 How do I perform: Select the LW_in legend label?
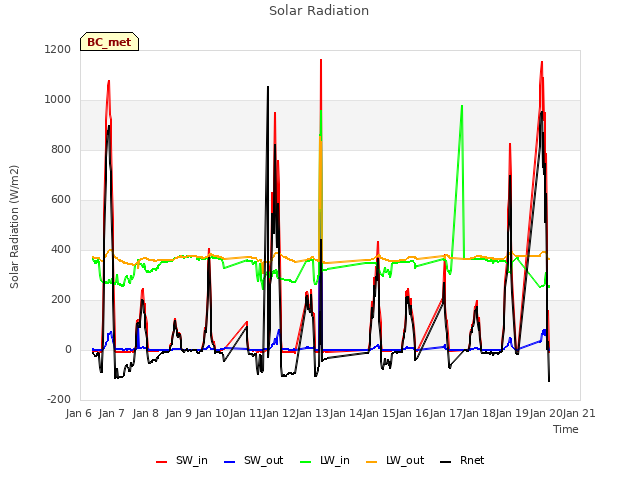pos(335,461)
